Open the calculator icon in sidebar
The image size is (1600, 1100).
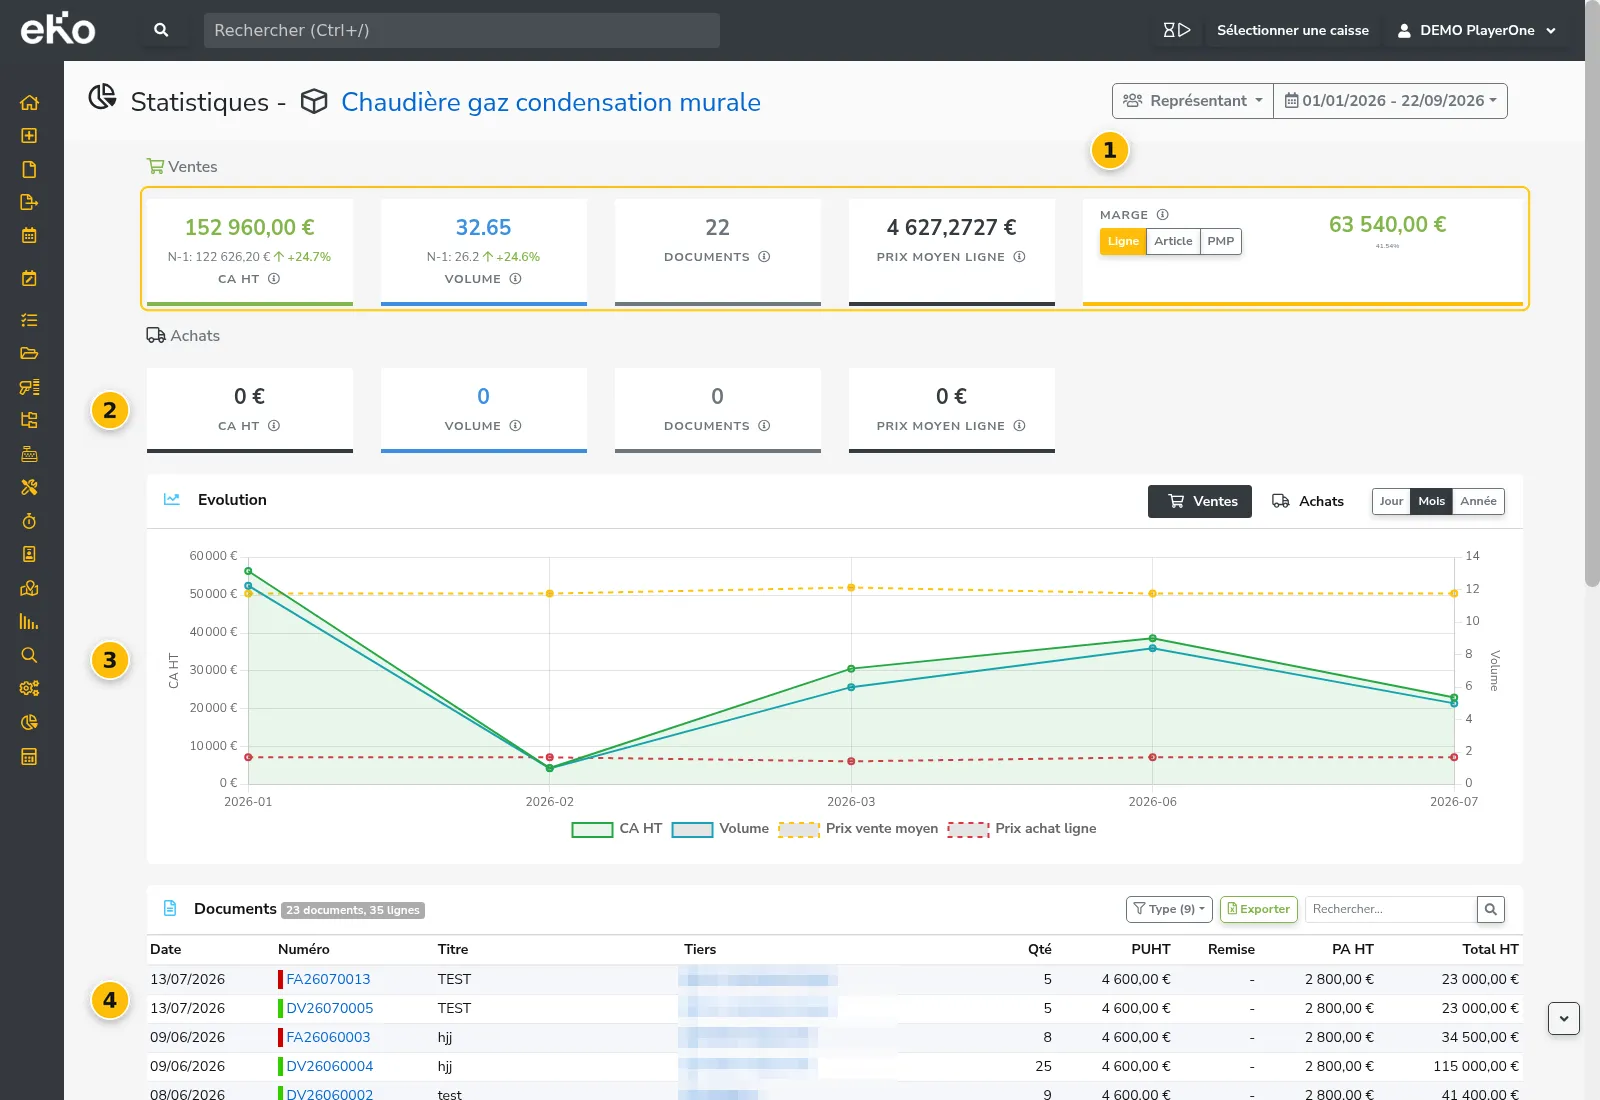click(x=29, y=757)
